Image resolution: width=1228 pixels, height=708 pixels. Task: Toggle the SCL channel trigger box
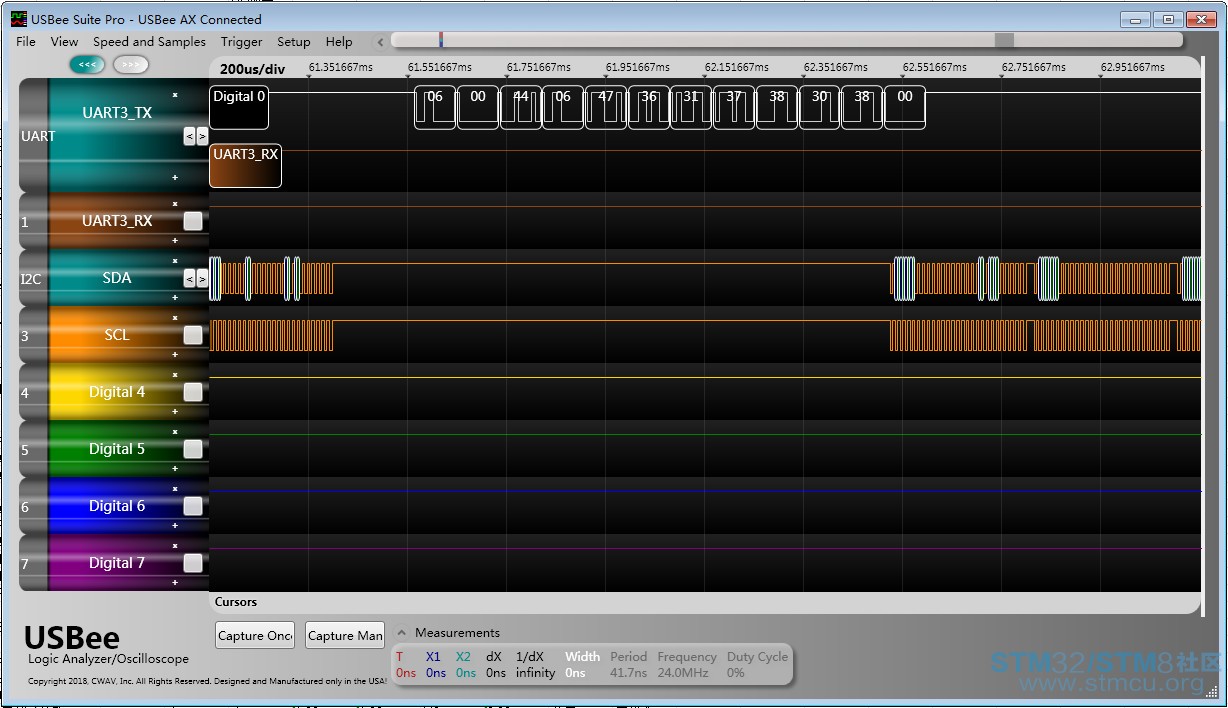click(193, 335)
